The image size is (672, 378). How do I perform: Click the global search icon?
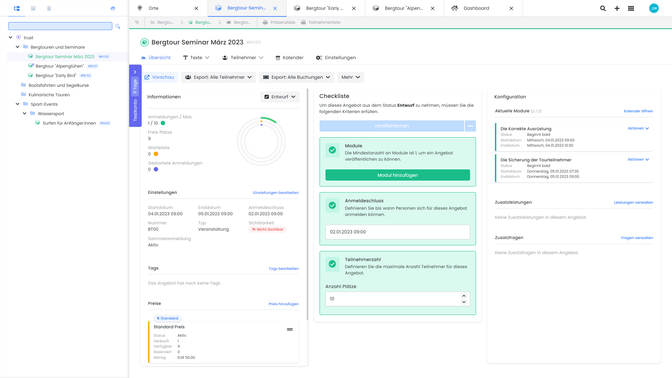pos(603,8)
